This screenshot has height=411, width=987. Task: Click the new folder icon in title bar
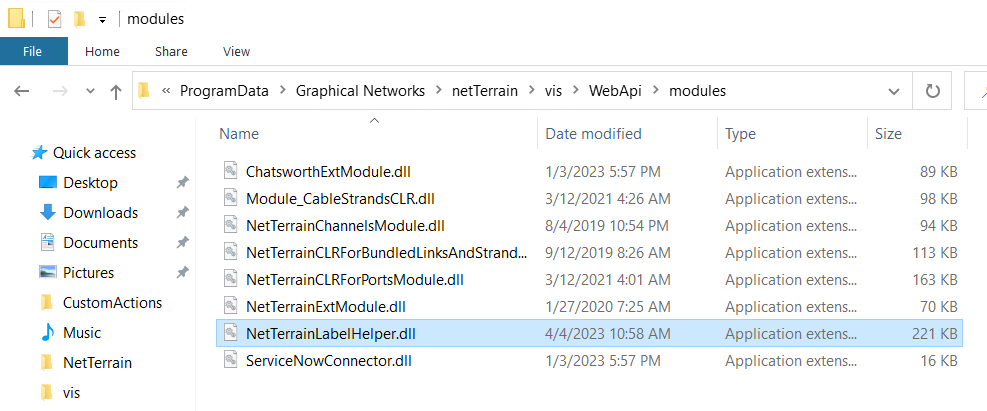point(78,19)
